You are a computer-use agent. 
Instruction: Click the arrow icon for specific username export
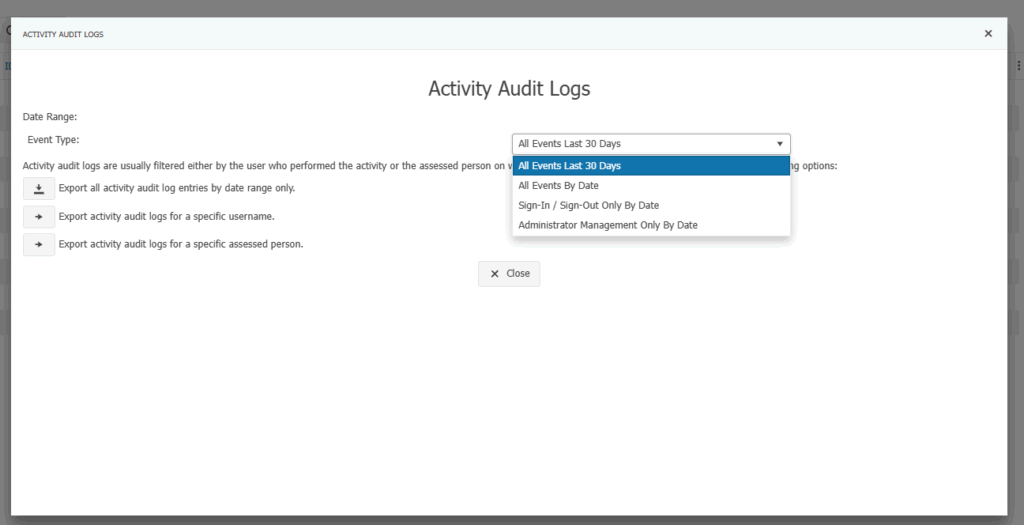[39, 216]
